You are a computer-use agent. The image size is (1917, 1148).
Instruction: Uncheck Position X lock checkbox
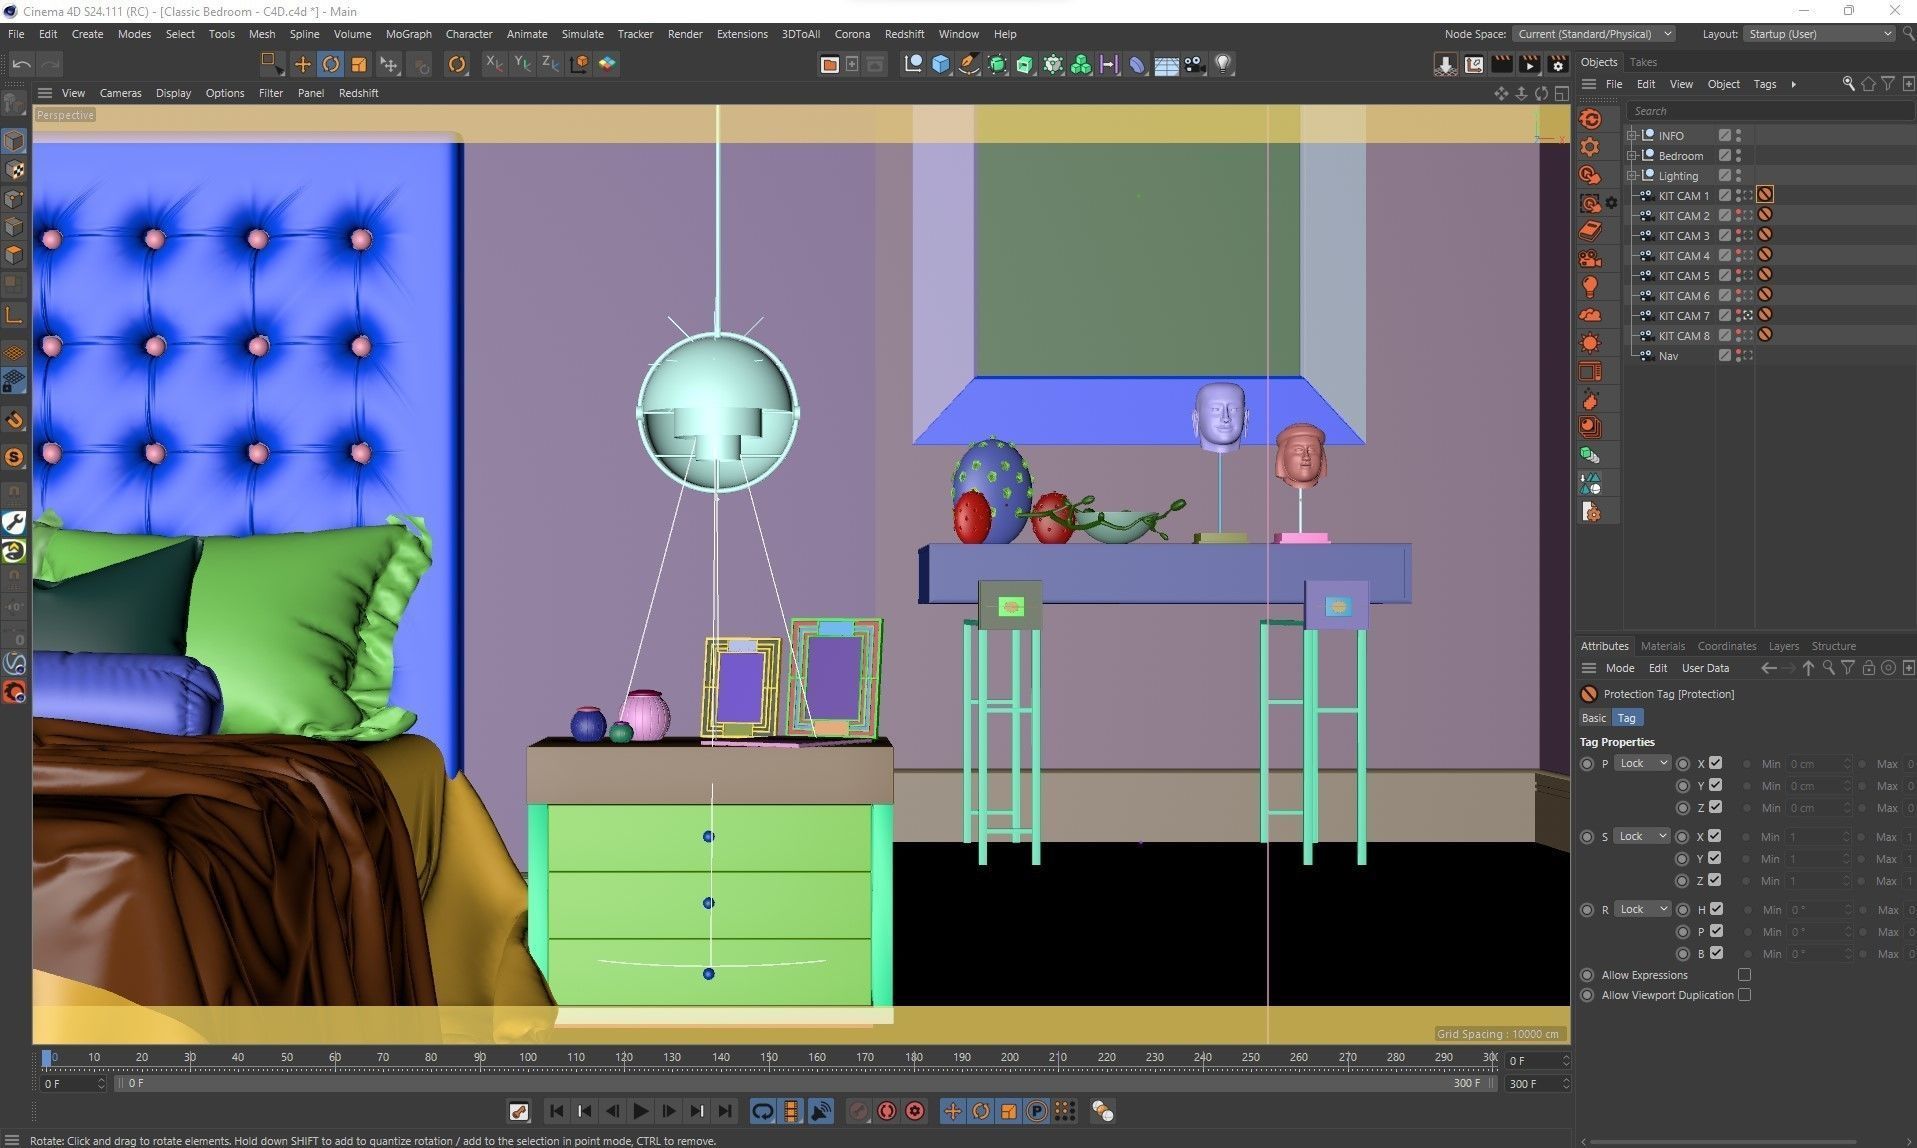[x=1716, y=763]
